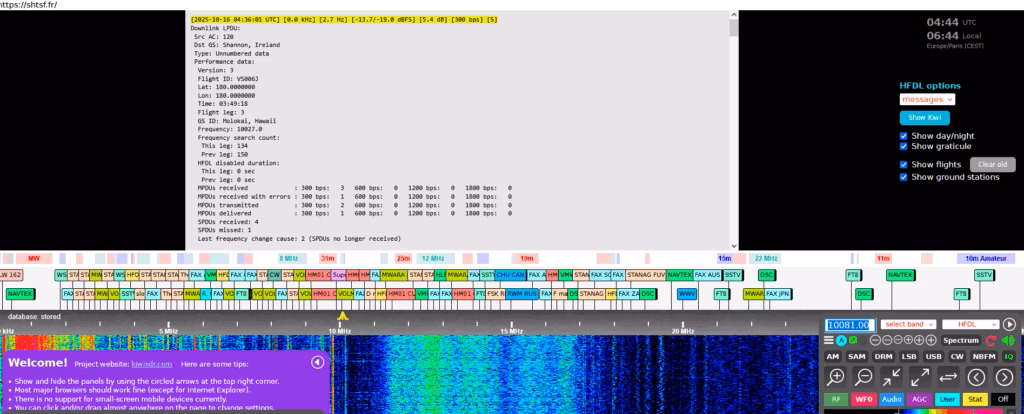Click the zoom out magnifier icon
This screenshot has height=414, width=1024.
tap(863, 377)
